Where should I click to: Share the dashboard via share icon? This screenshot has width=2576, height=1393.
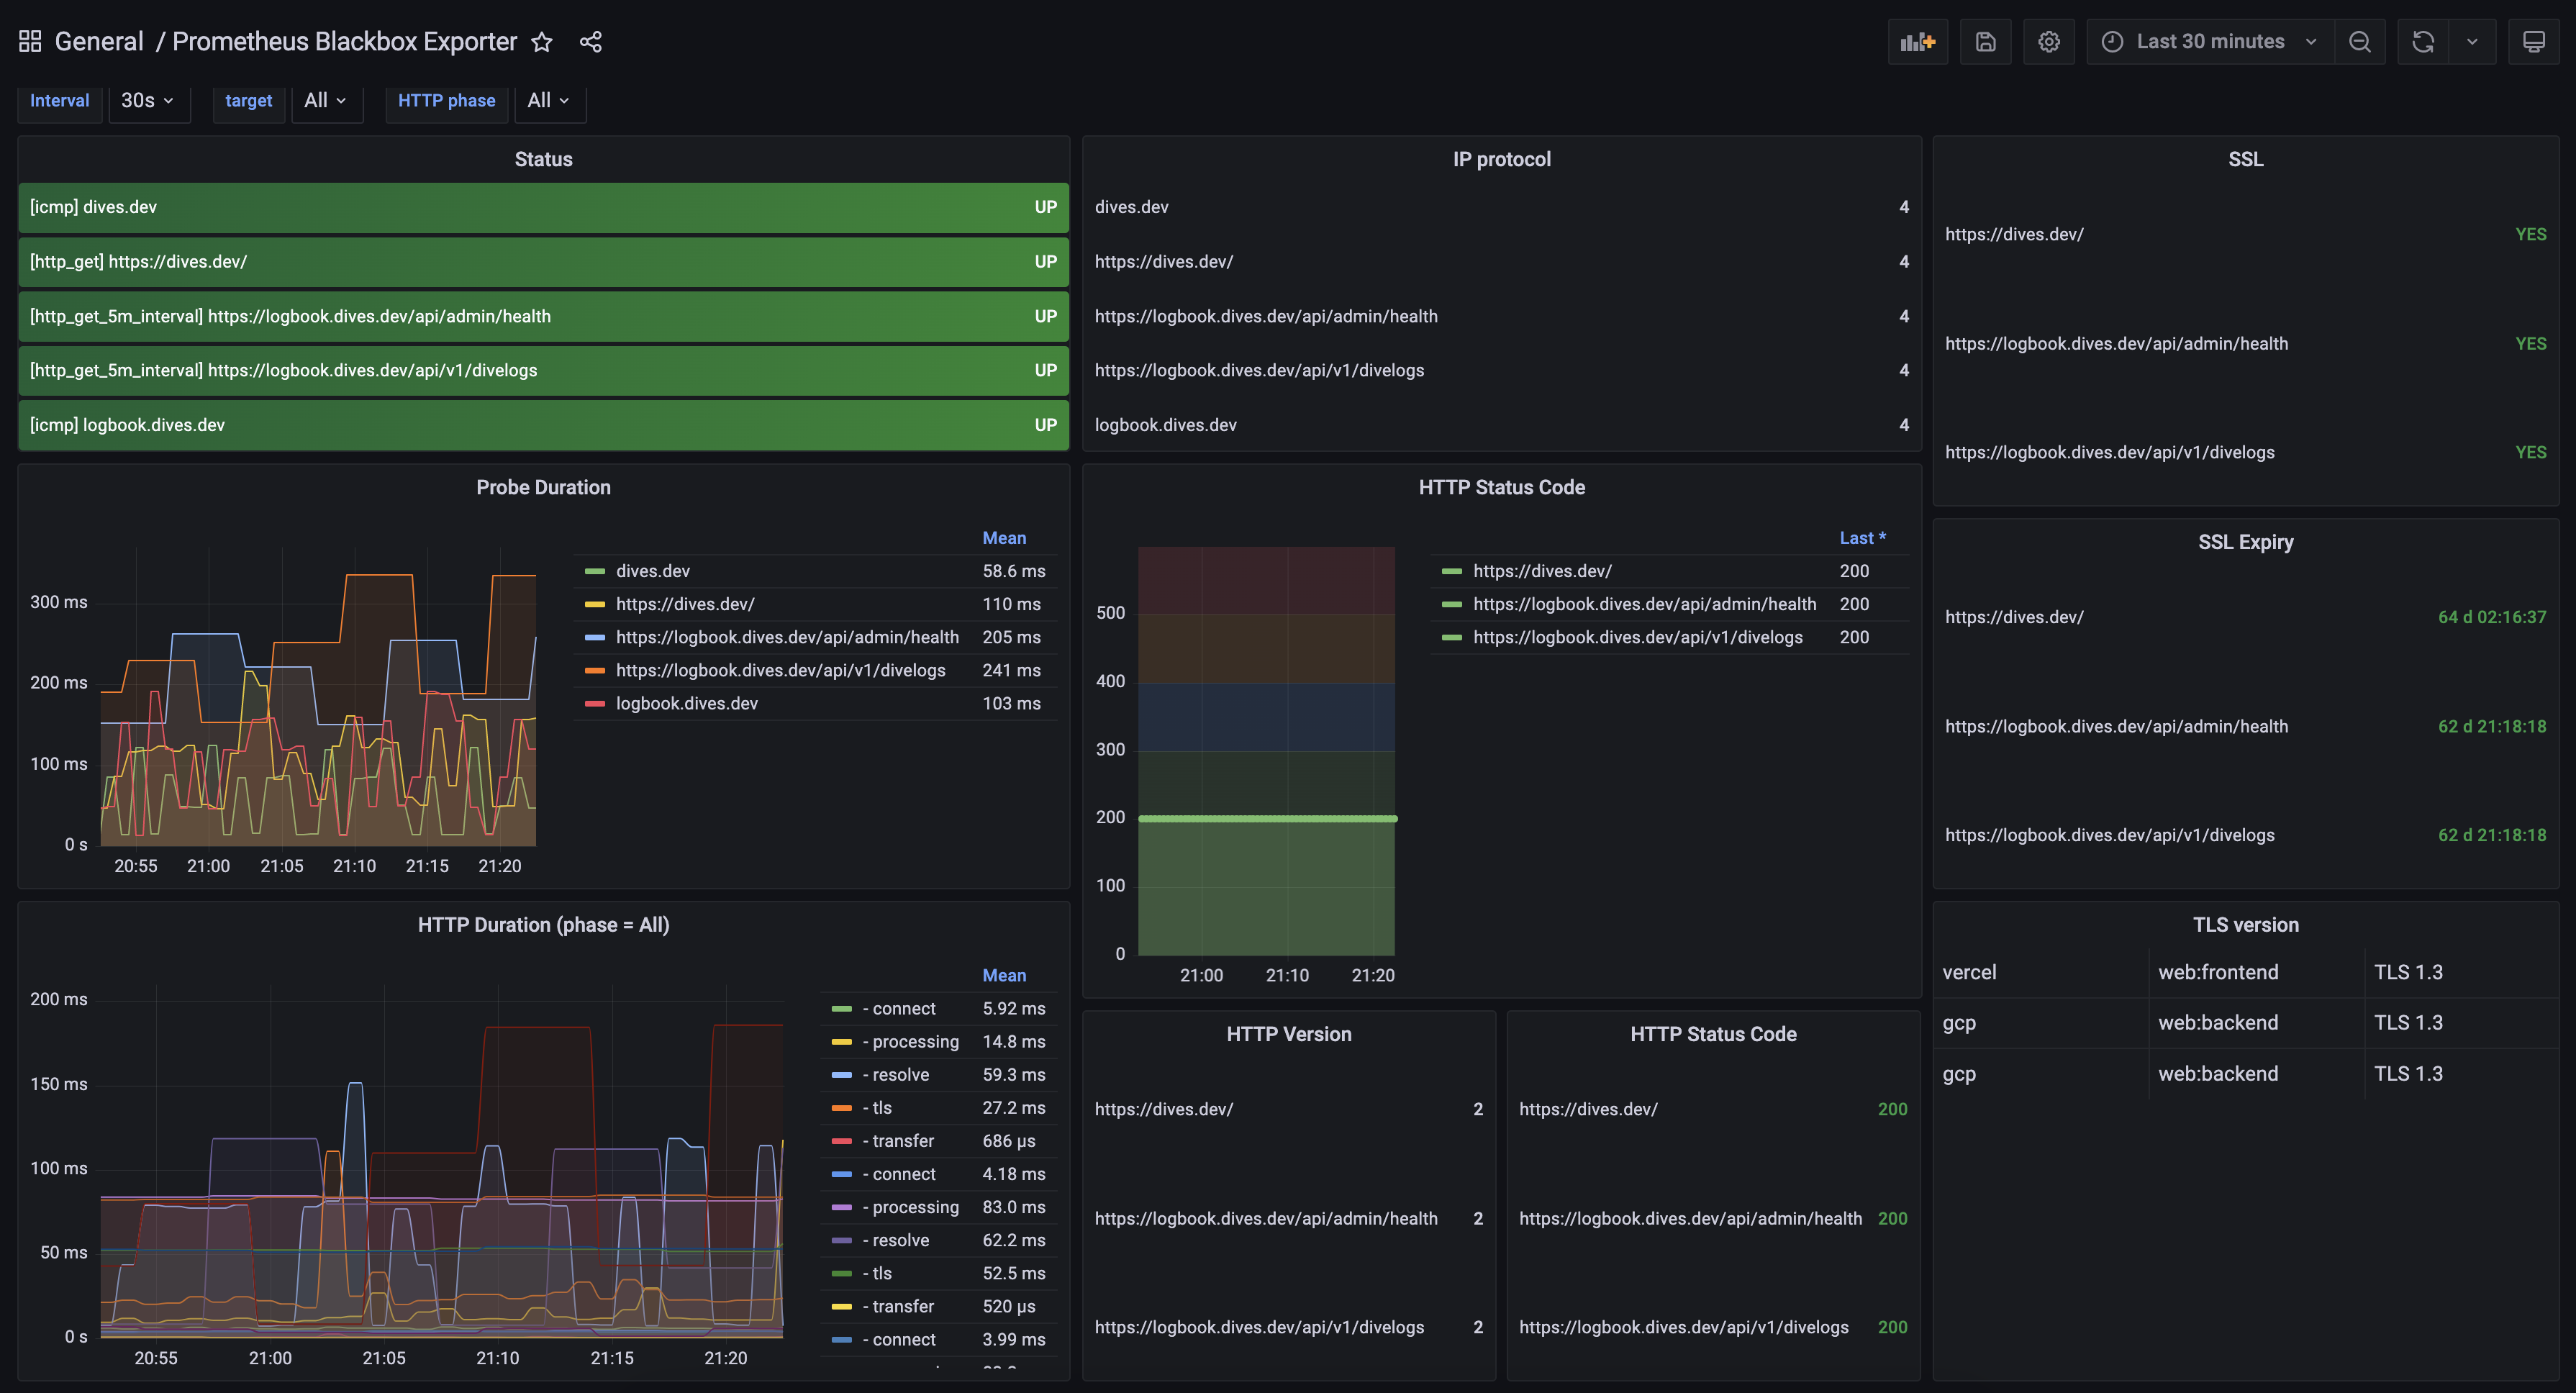click(590, 42)
